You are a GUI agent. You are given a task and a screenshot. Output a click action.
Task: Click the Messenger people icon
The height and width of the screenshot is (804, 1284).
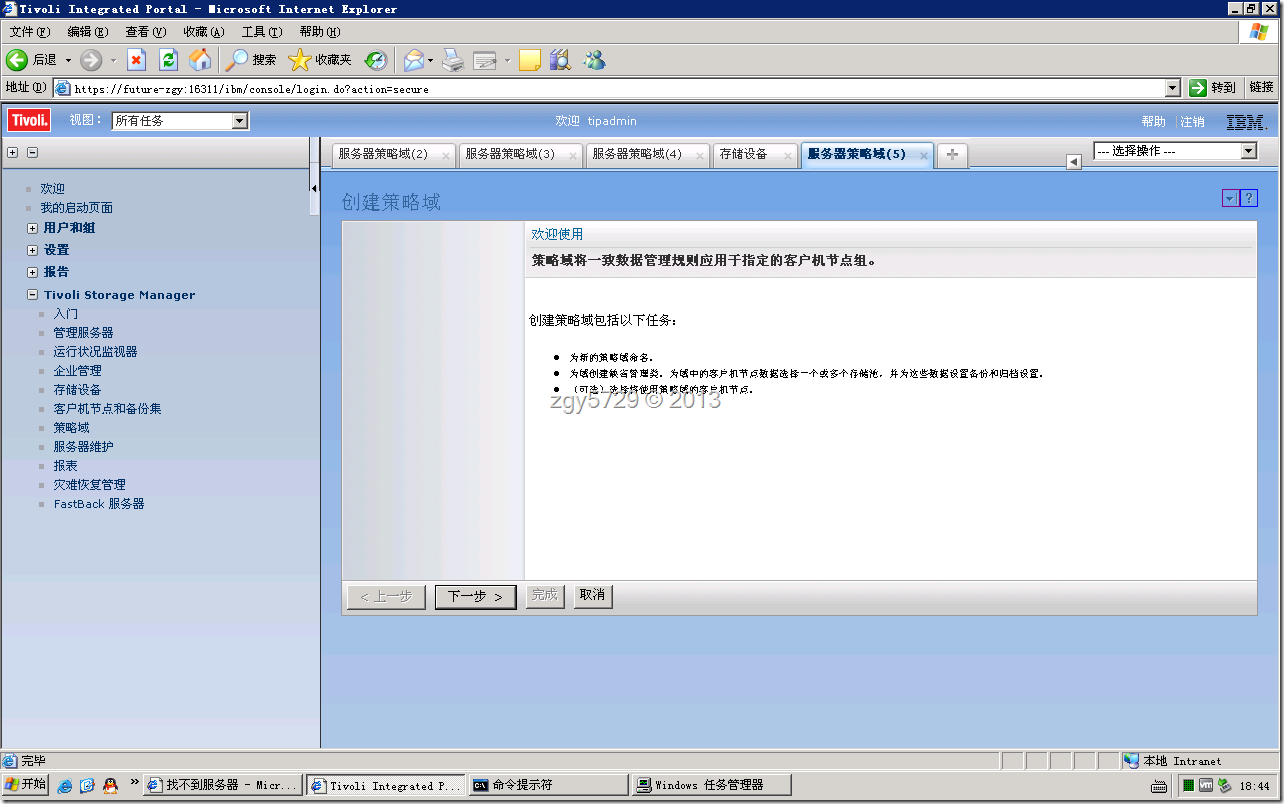594,60
